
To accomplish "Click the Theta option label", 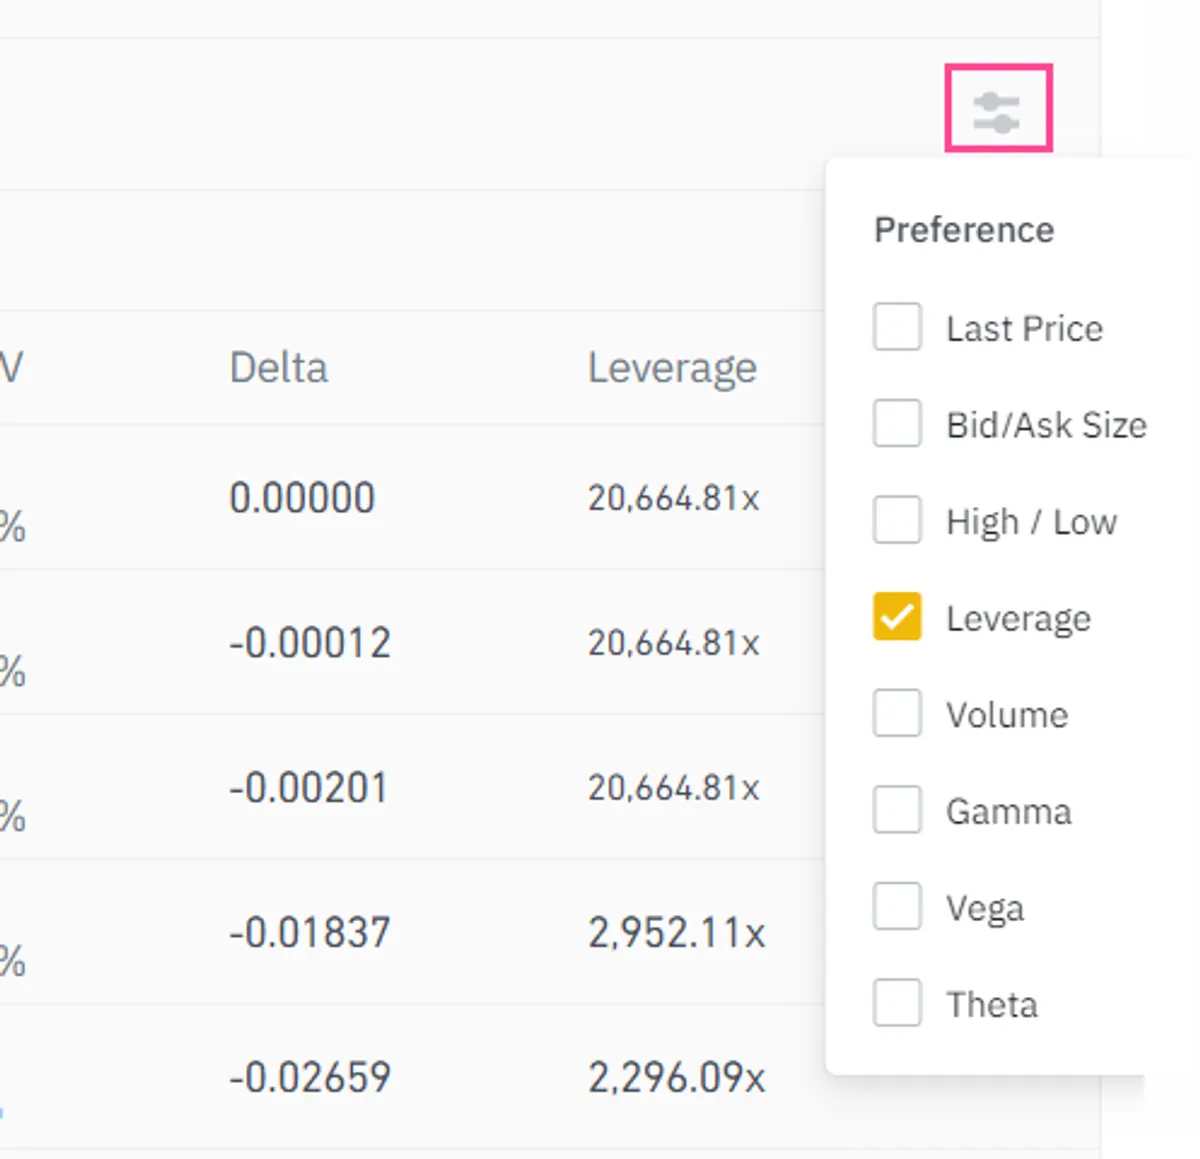I will [992, 1004].
